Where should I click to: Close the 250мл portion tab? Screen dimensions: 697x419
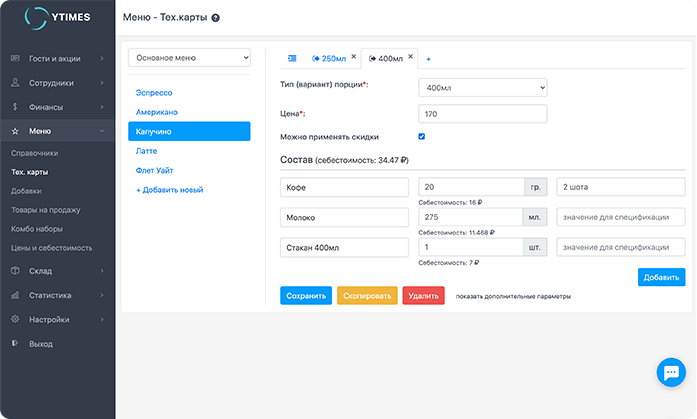pyautogui.click(x=353, y=56)
